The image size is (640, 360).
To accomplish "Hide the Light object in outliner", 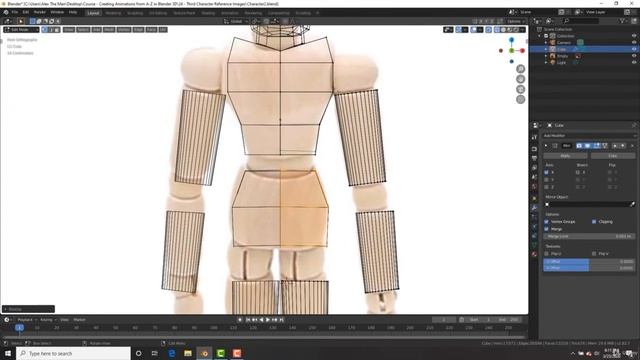I will 634,62.
